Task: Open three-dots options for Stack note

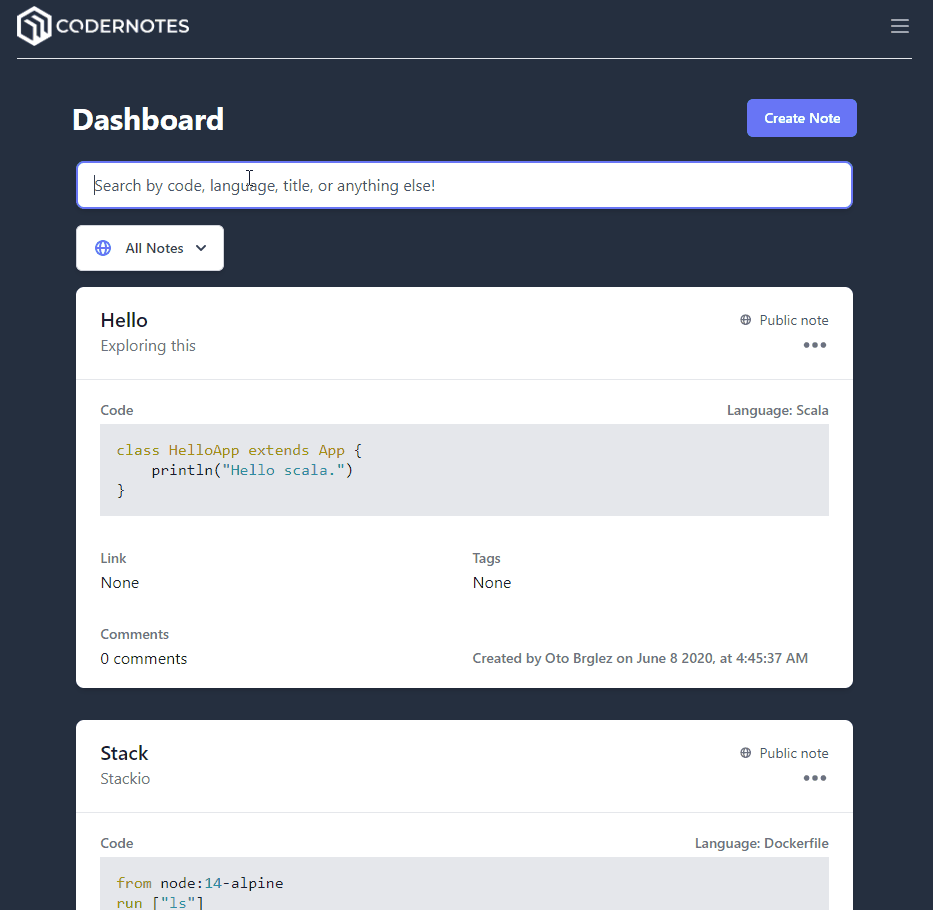Action: 815,778
